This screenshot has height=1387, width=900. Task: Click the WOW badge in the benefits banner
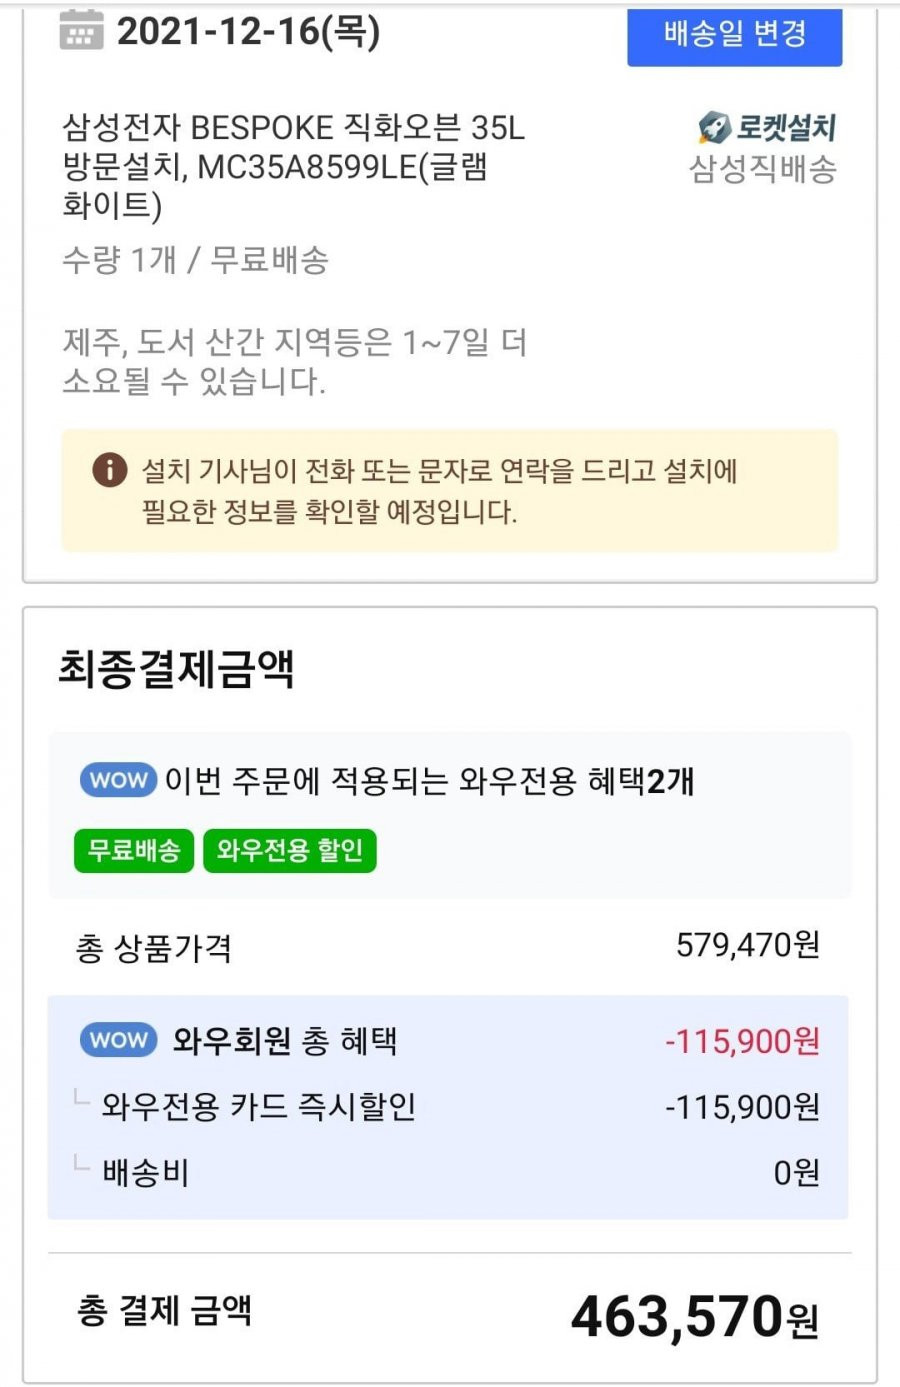click(119, 780)
